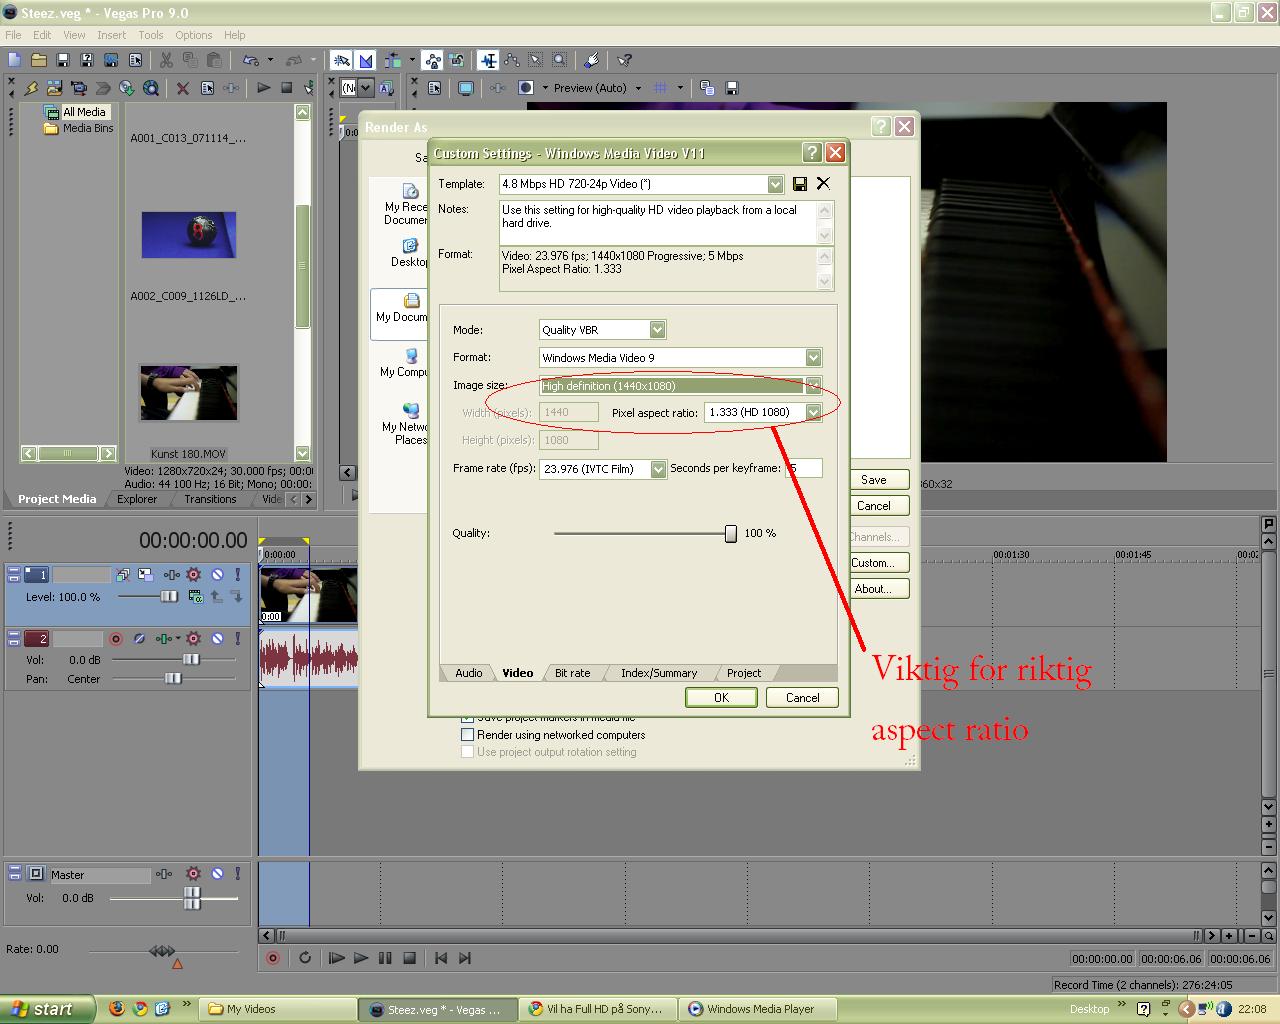
Task: Open the Project tab in Custom Settings
Action: click(743, 673)
